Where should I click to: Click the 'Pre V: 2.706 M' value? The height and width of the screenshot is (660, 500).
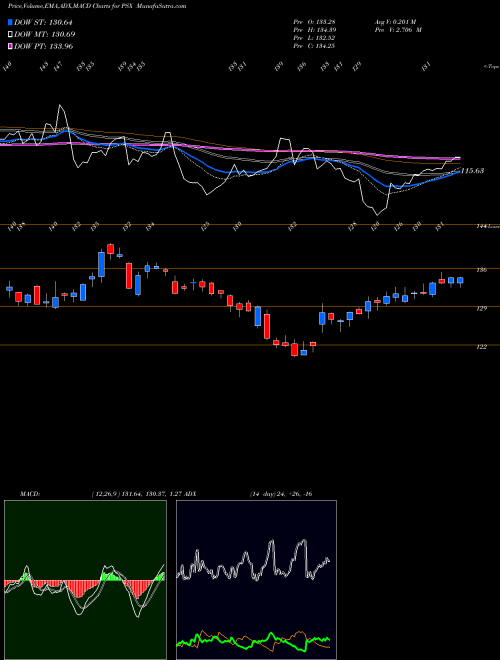(398, 30)
